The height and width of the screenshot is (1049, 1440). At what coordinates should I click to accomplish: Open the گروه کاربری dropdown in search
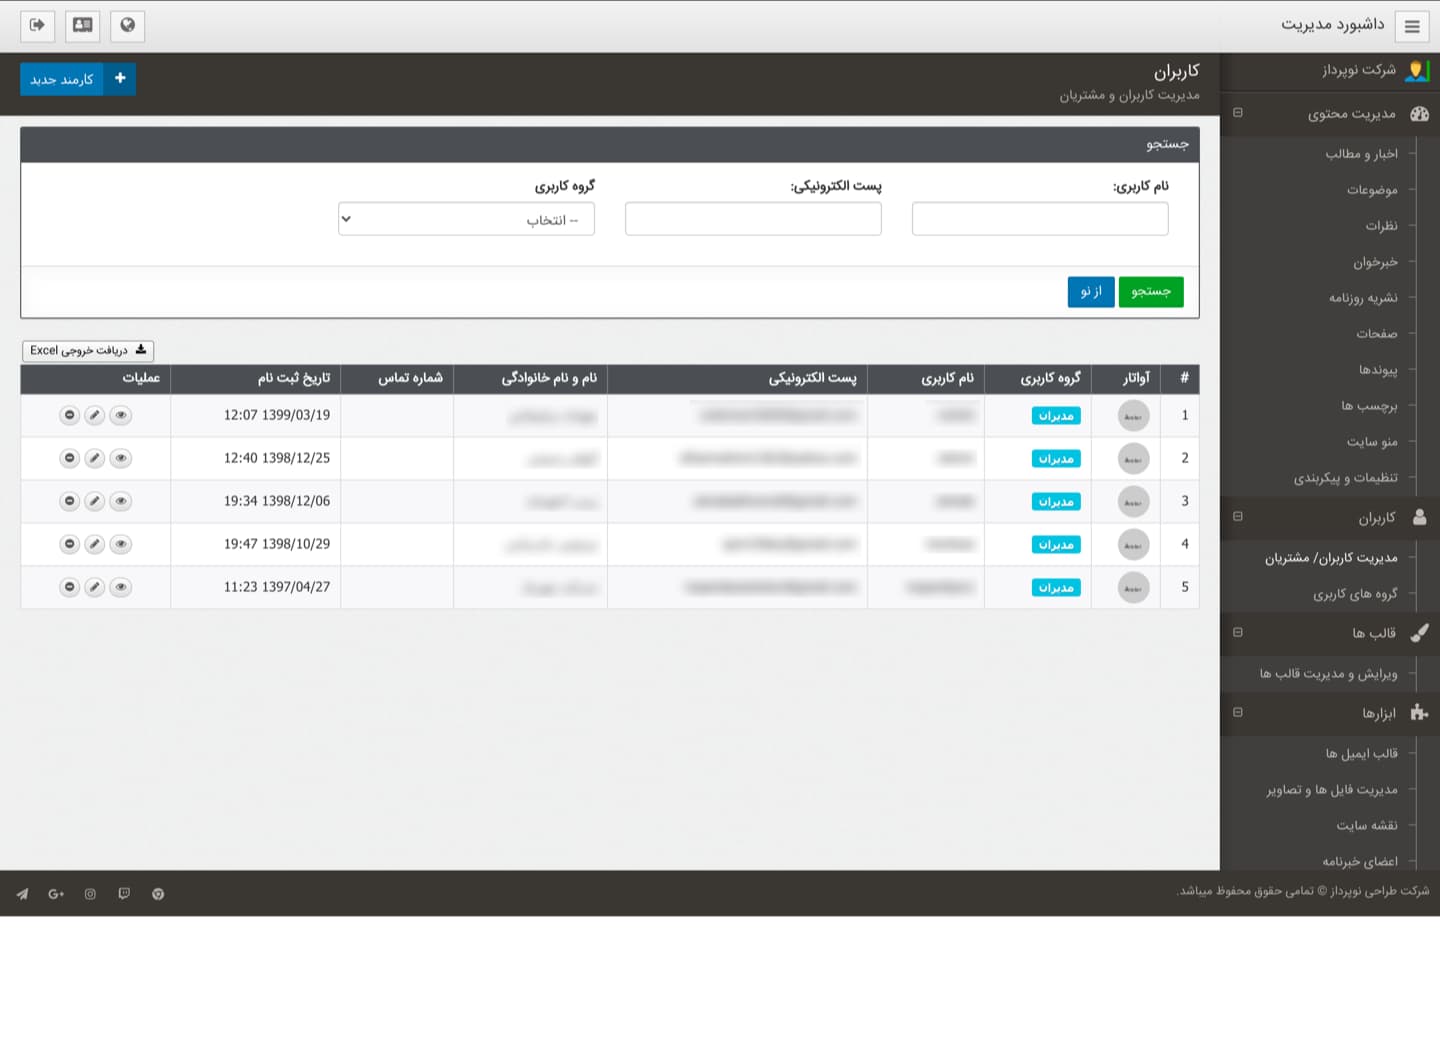tap(466, 219)
